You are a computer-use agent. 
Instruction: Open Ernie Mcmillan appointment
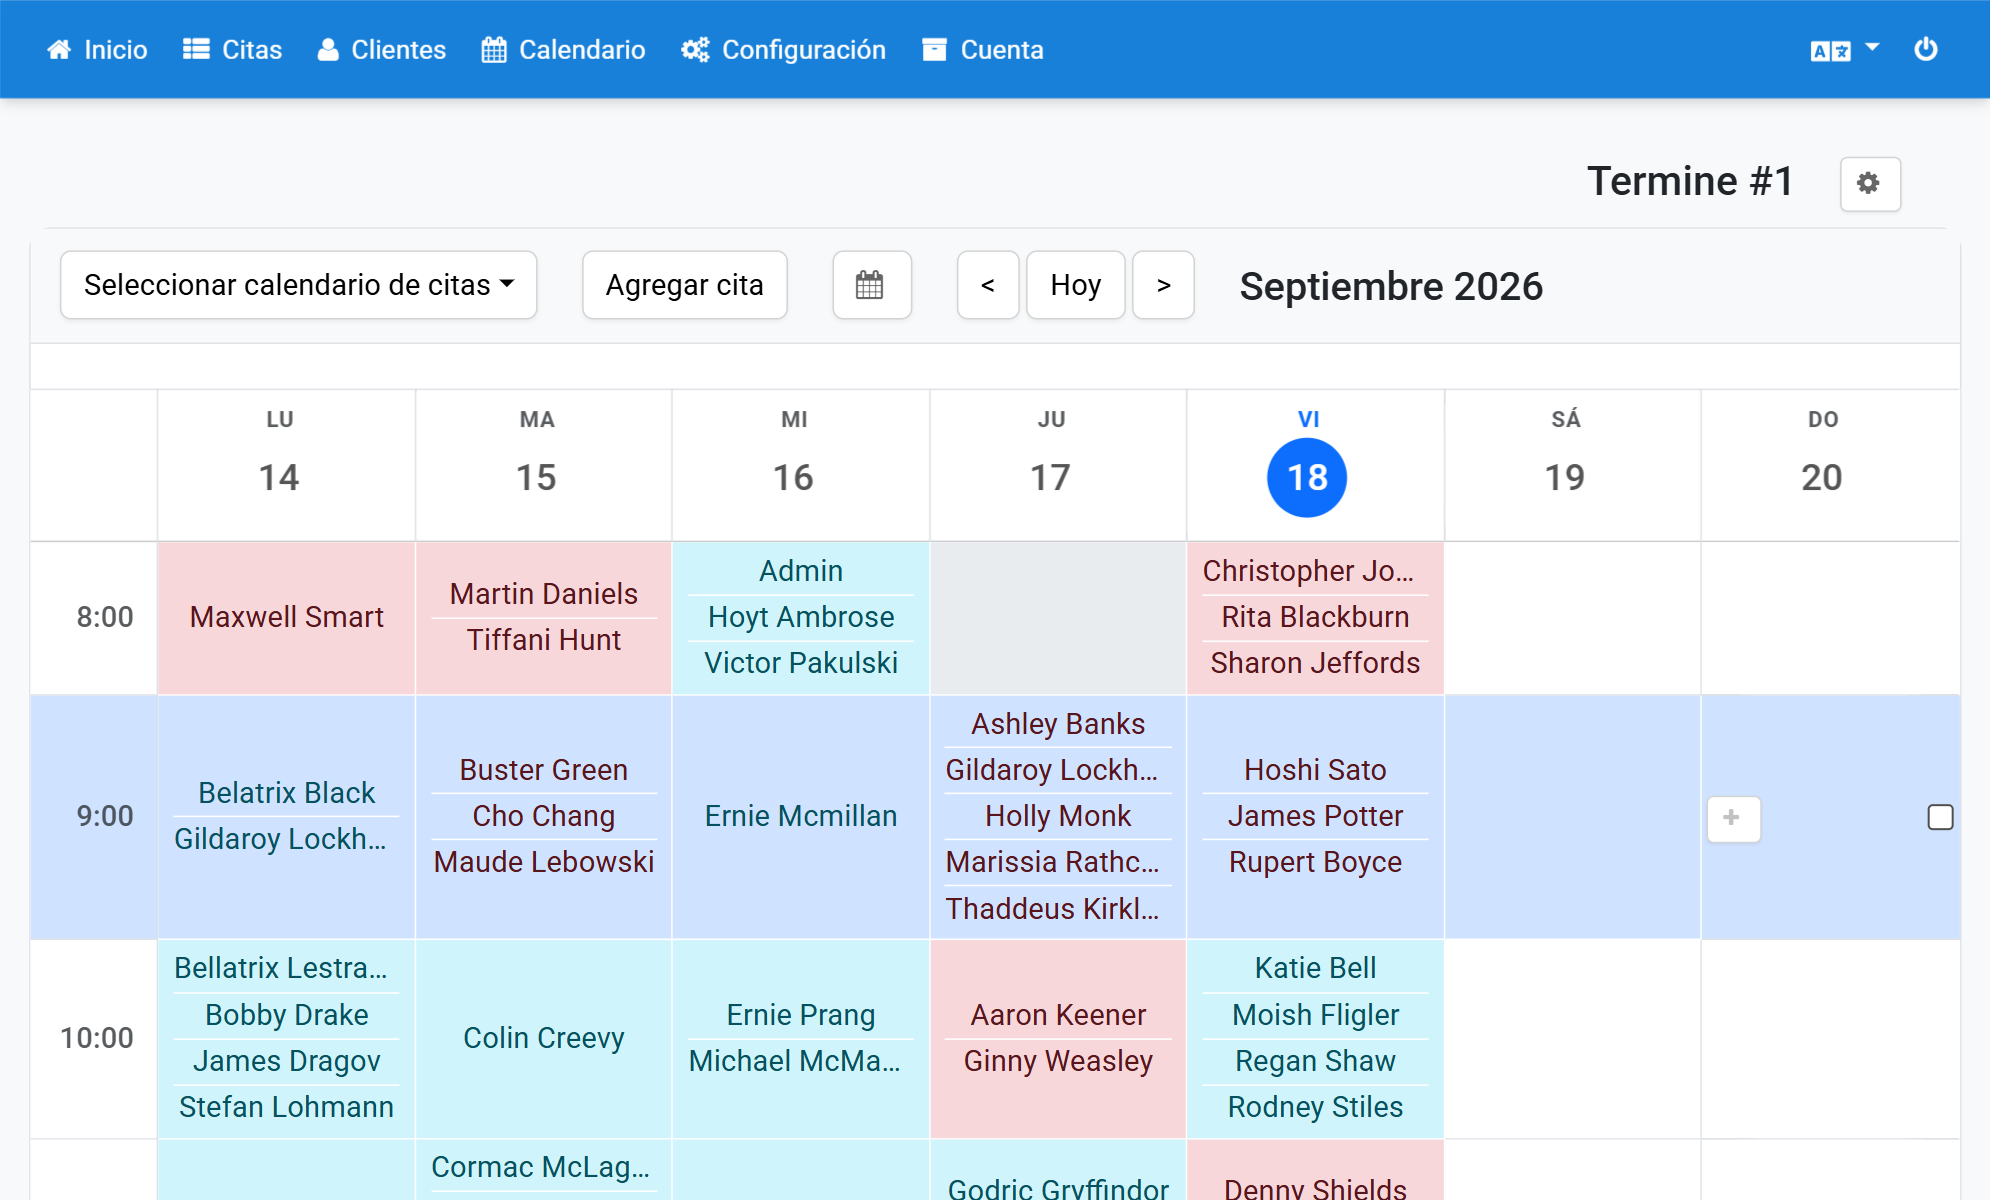(x=800, y=816)
